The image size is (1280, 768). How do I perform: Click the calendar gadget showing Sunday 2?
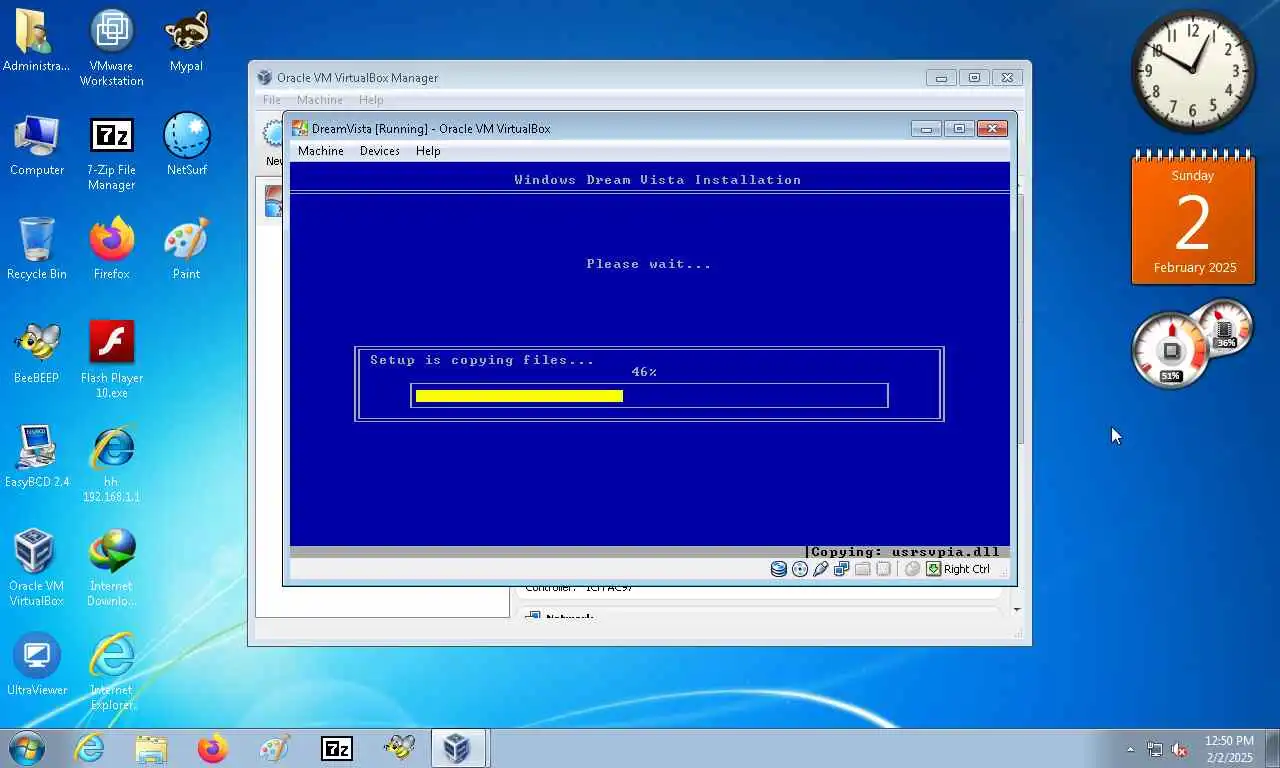pyautogui.click(x=1193, y=218)
